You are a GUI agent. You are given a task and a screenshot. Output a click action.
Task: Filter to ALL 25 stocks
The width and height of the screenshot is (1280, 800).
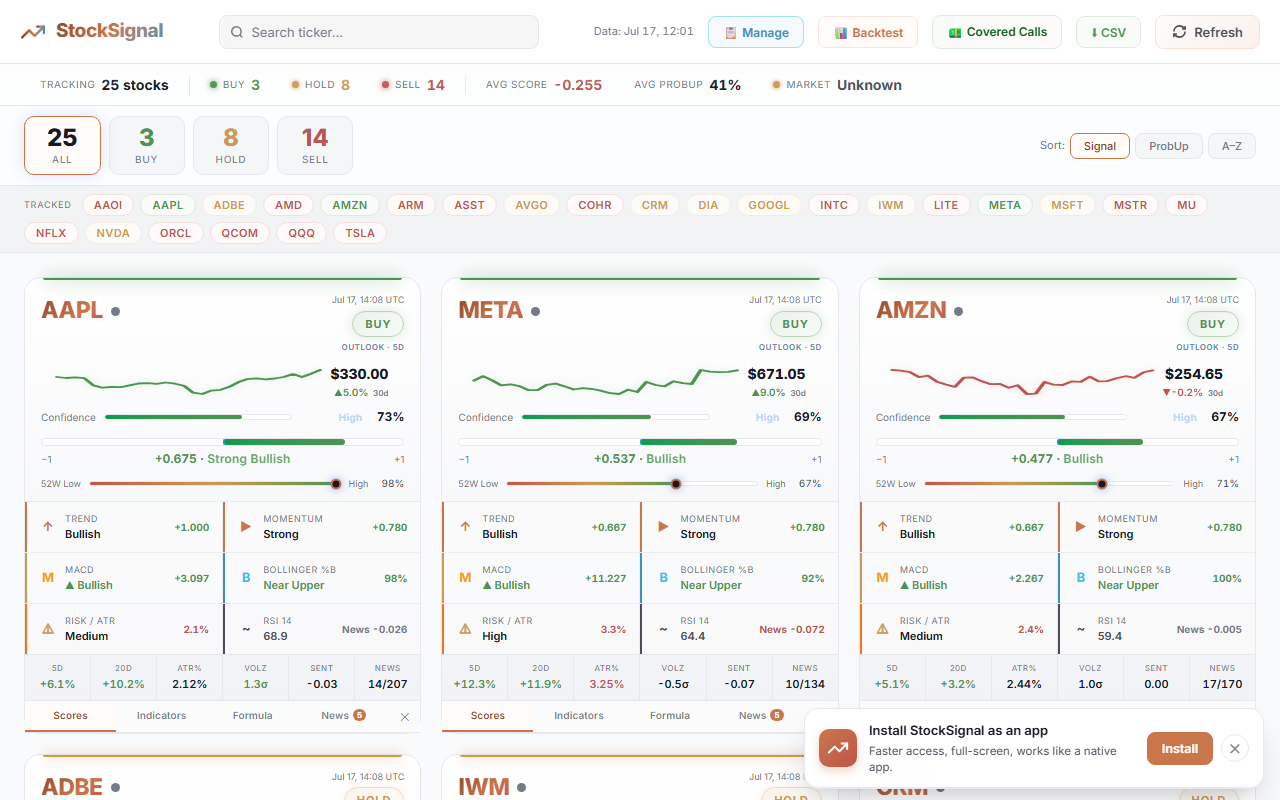tap(62, 145)
